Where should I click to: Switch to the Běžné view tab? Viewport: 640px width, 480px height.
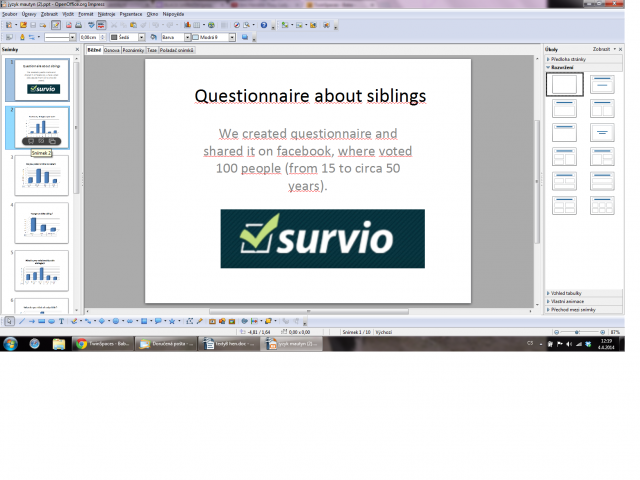(94, 50)
